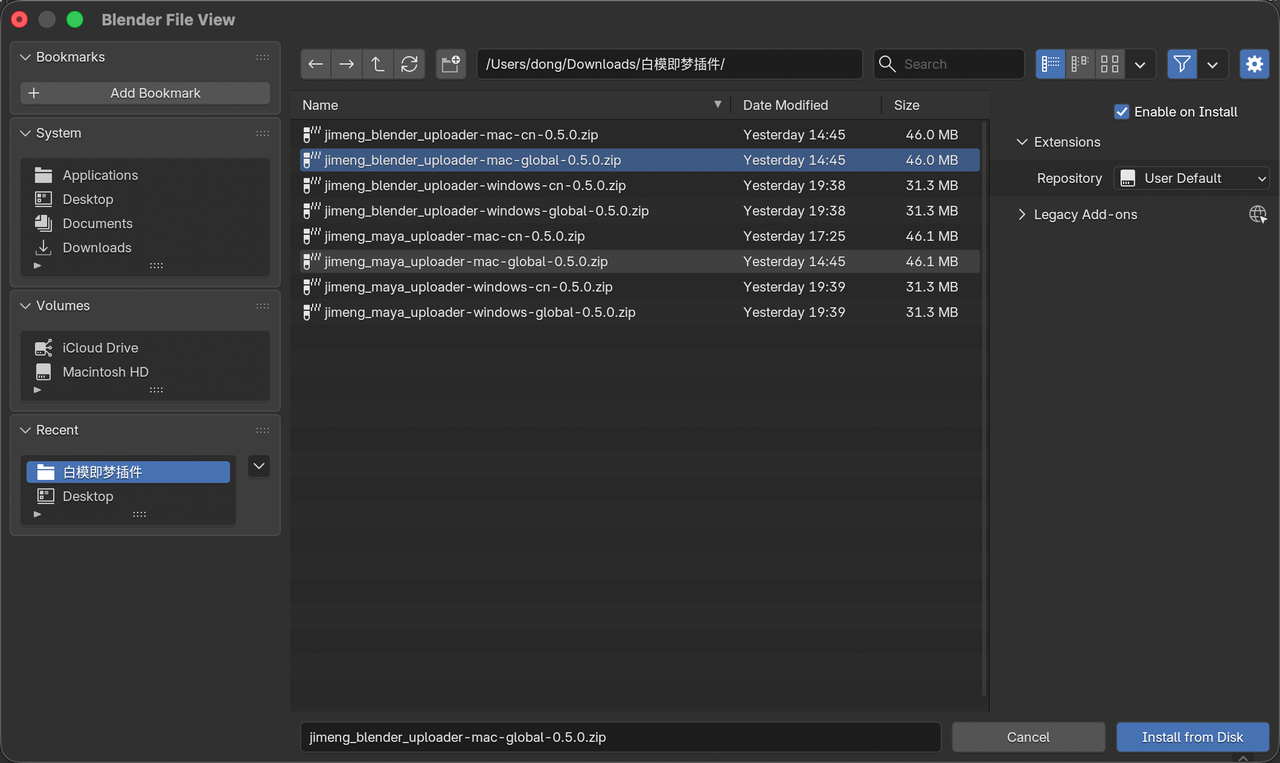Open Downloads in System list
This screenshot has width=1280, height=763.
[x=145, y=247]
